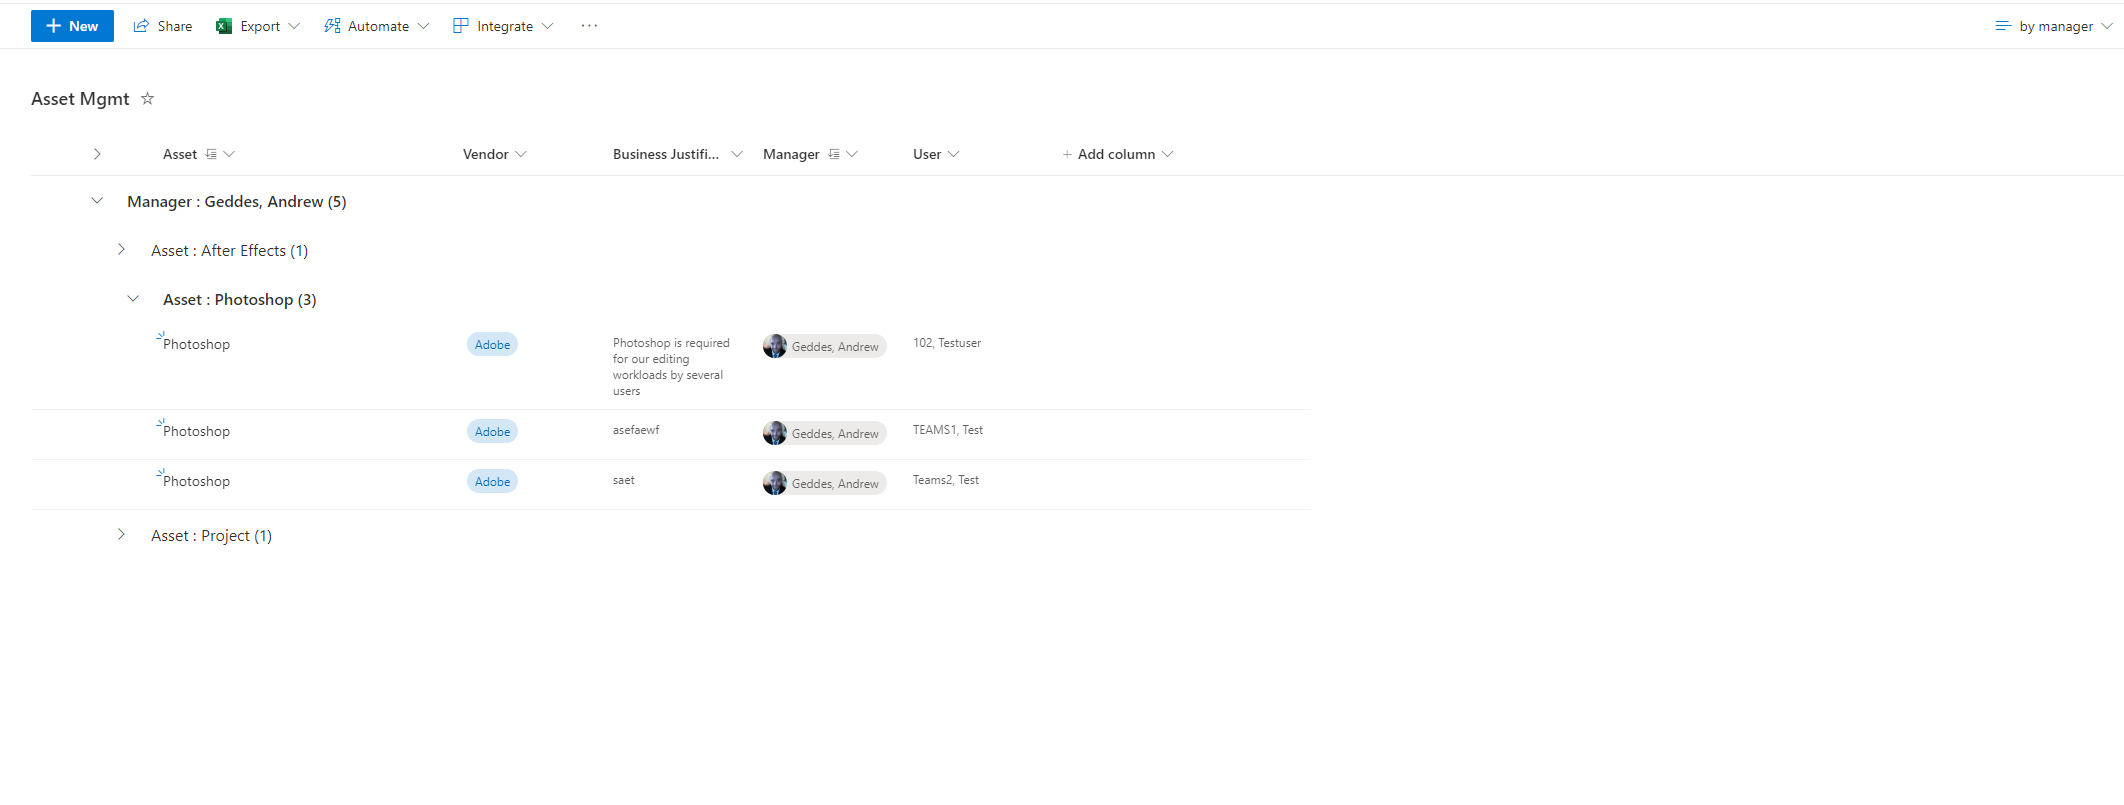Collapse the Manager Geddes, Andrew group
Screen dimensions: 2124x805
(x=97, y=201)
